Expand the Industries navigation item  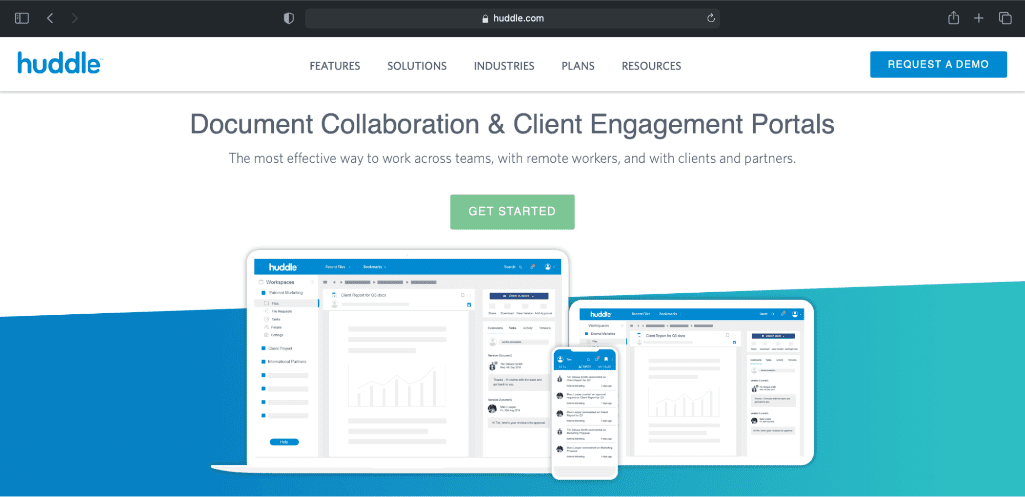click(x=504, y=66)
